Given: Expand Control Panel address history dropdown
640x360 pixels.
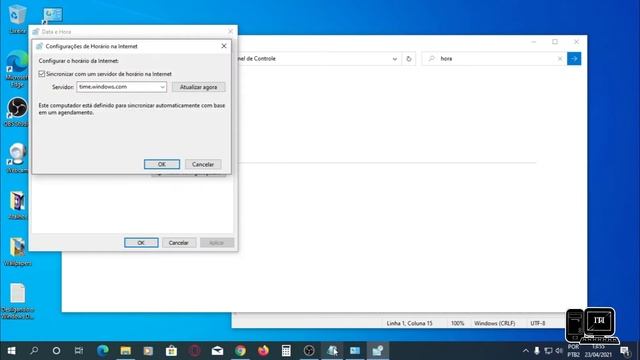Looking at the screenshot, I should 395,59.
